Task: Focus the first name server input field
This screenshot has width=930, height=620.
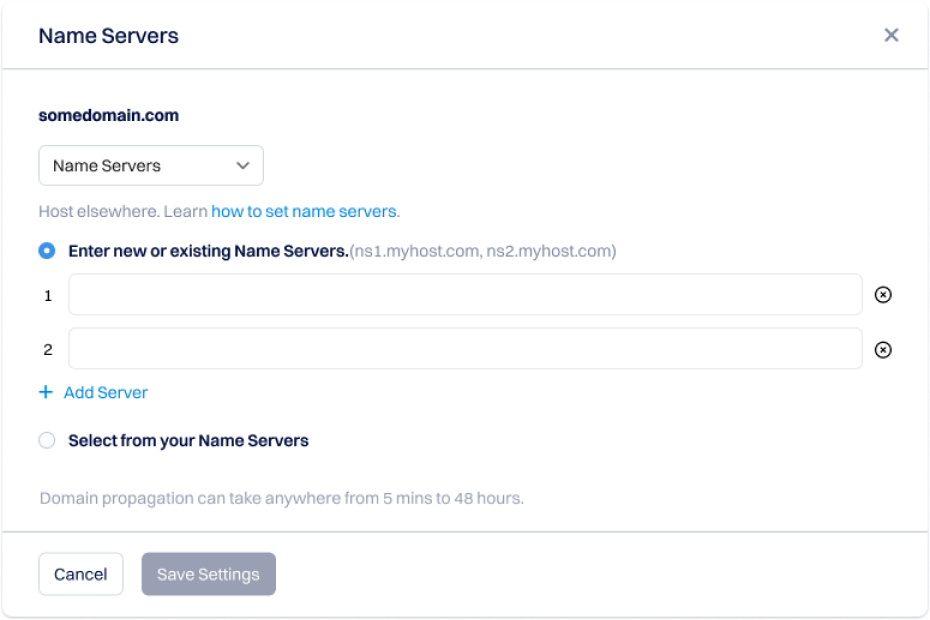Action: 465,295
